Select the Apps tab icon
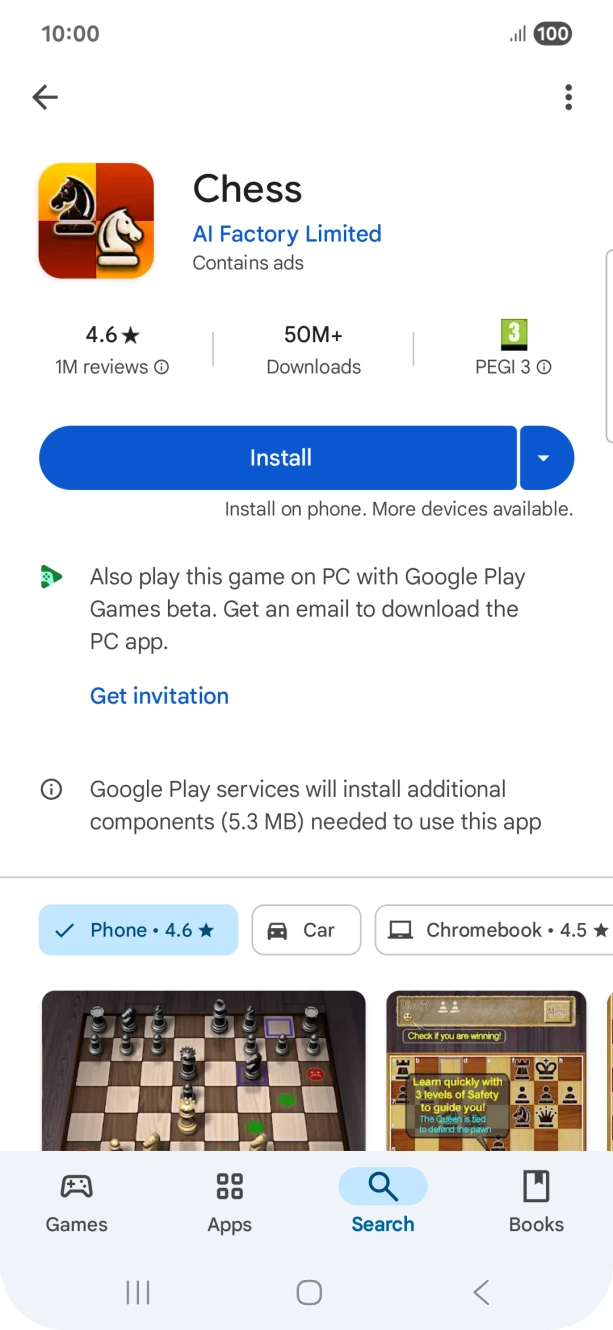The height and width of the screenshot is (1330, 613). click(x=229, y=1188)
